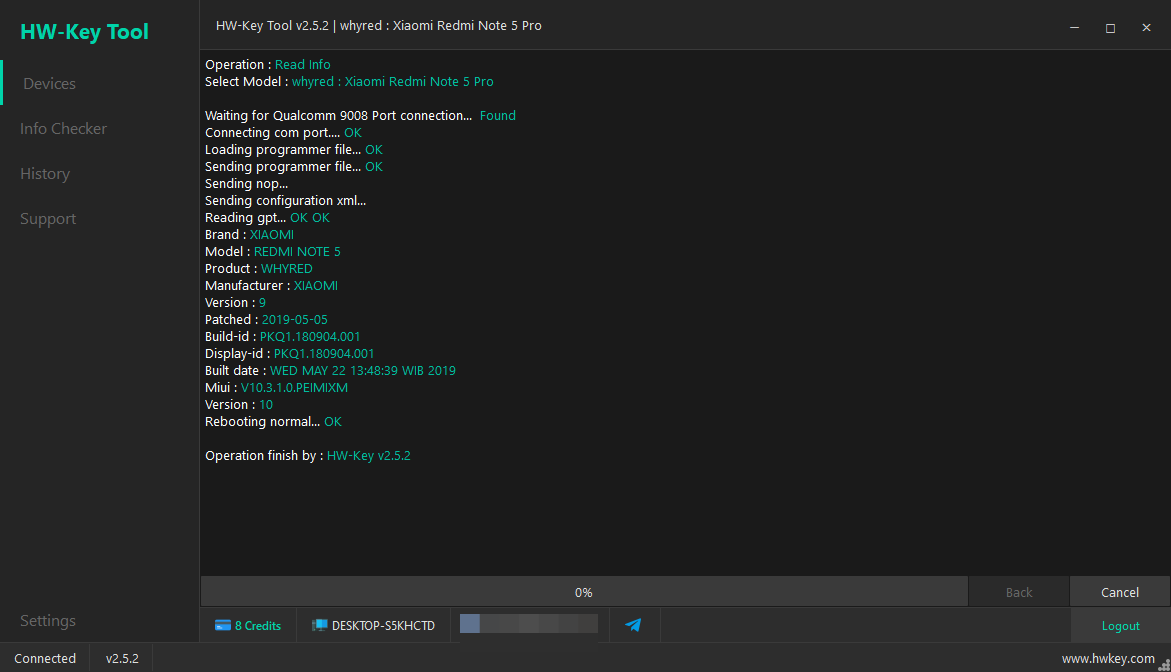Click the credits card icon
The image size is (1171, 672).
[x=223, y=626]
